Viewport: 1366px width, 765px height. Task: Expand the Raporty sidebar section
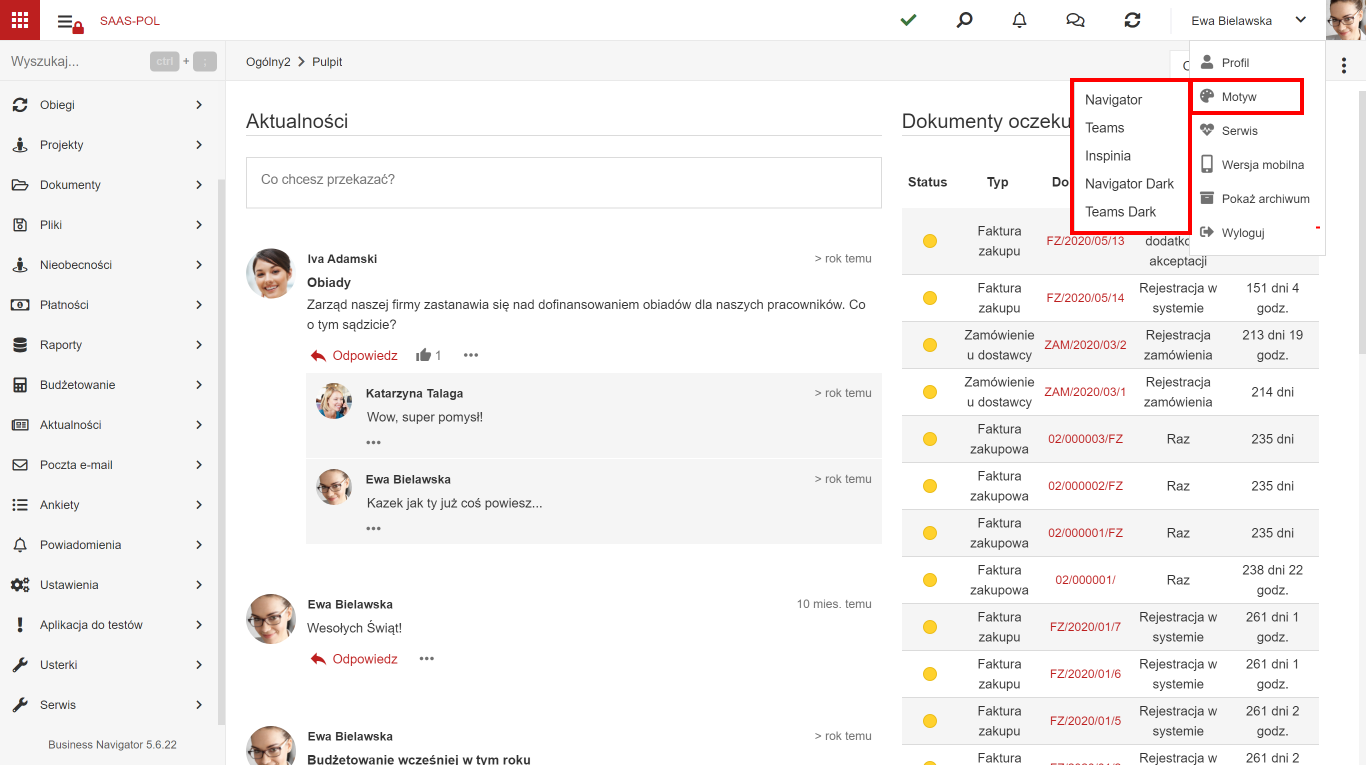pos(108,345)
